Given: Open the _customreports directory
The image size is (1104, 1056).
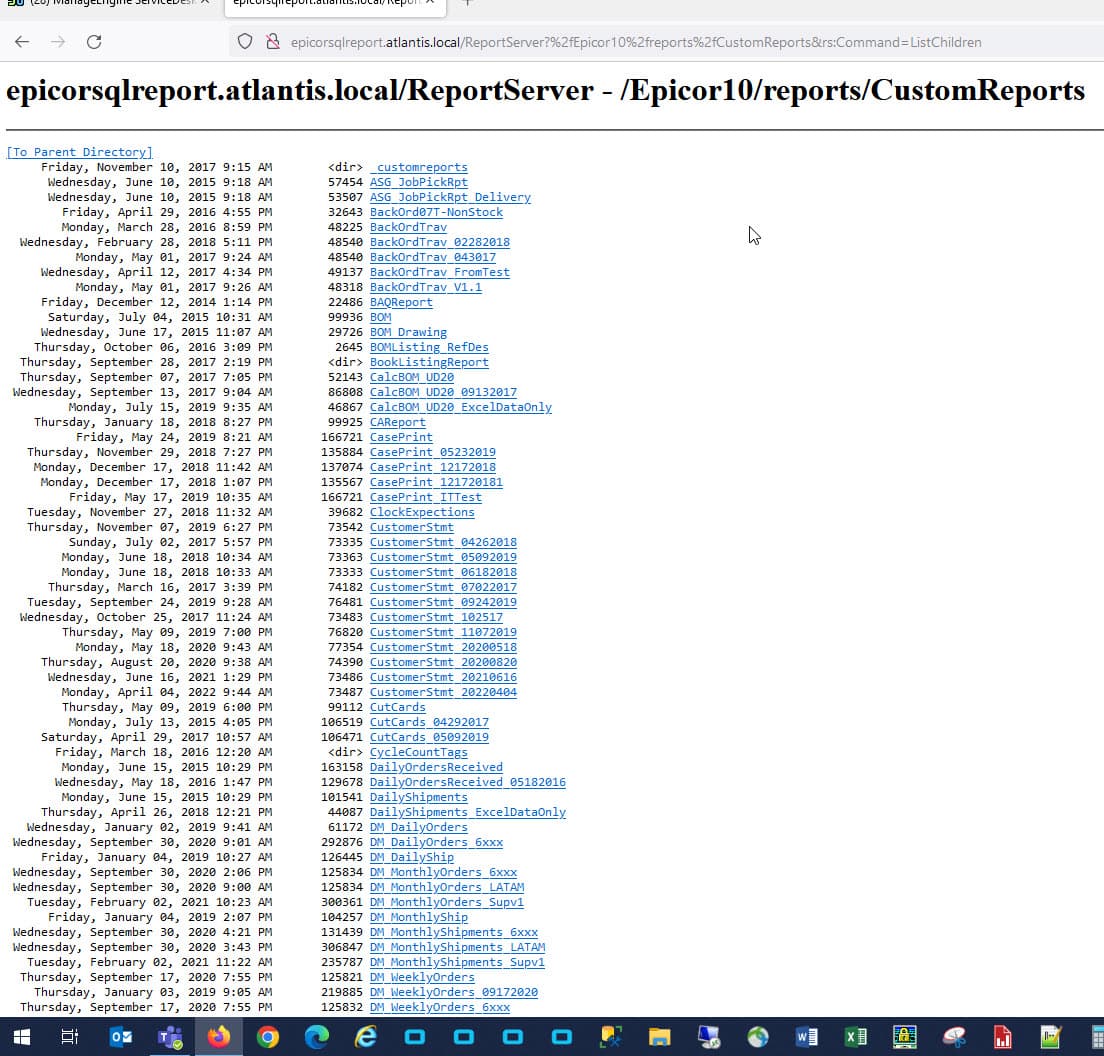Looking at the screenshot, I should coord(419,167).
